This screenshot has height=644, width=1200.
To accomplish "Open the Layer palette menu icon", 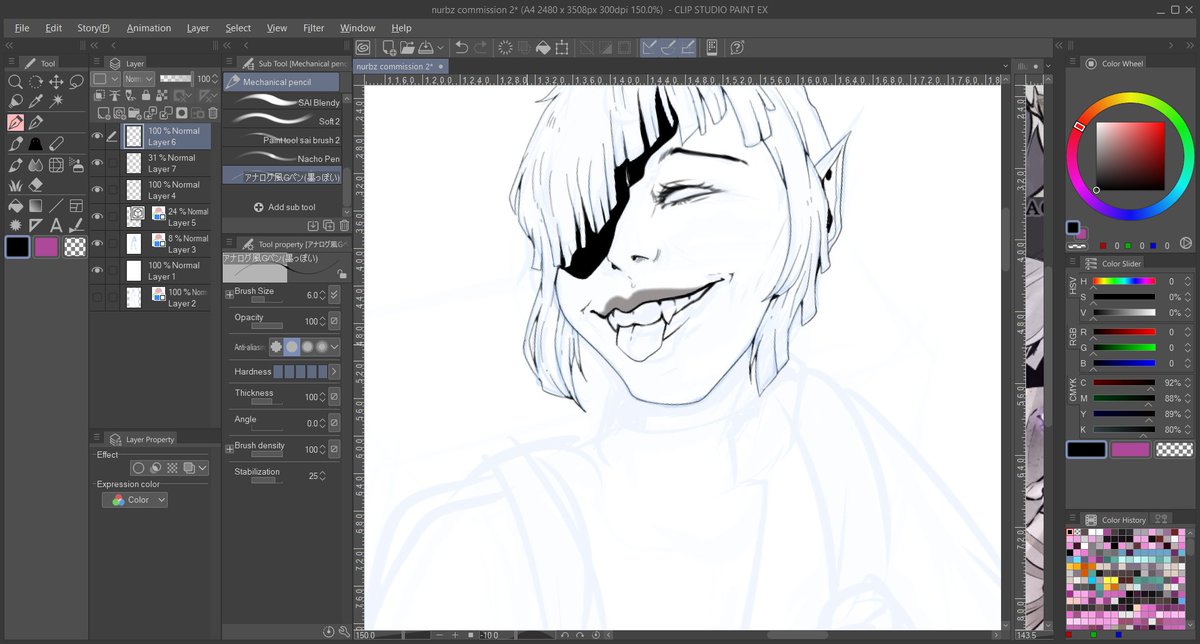I will 97,63.
